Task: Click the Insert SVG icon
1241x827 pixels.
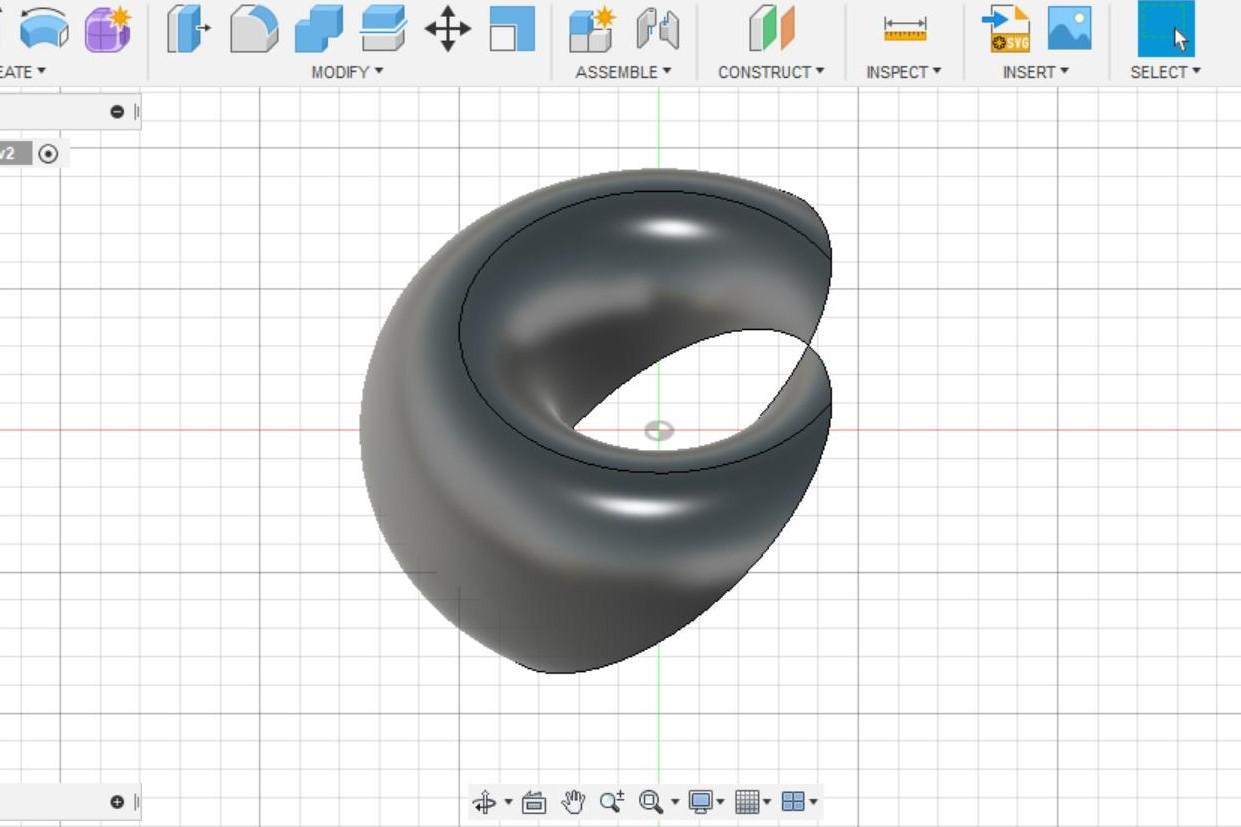Action: coord(1006,30)
